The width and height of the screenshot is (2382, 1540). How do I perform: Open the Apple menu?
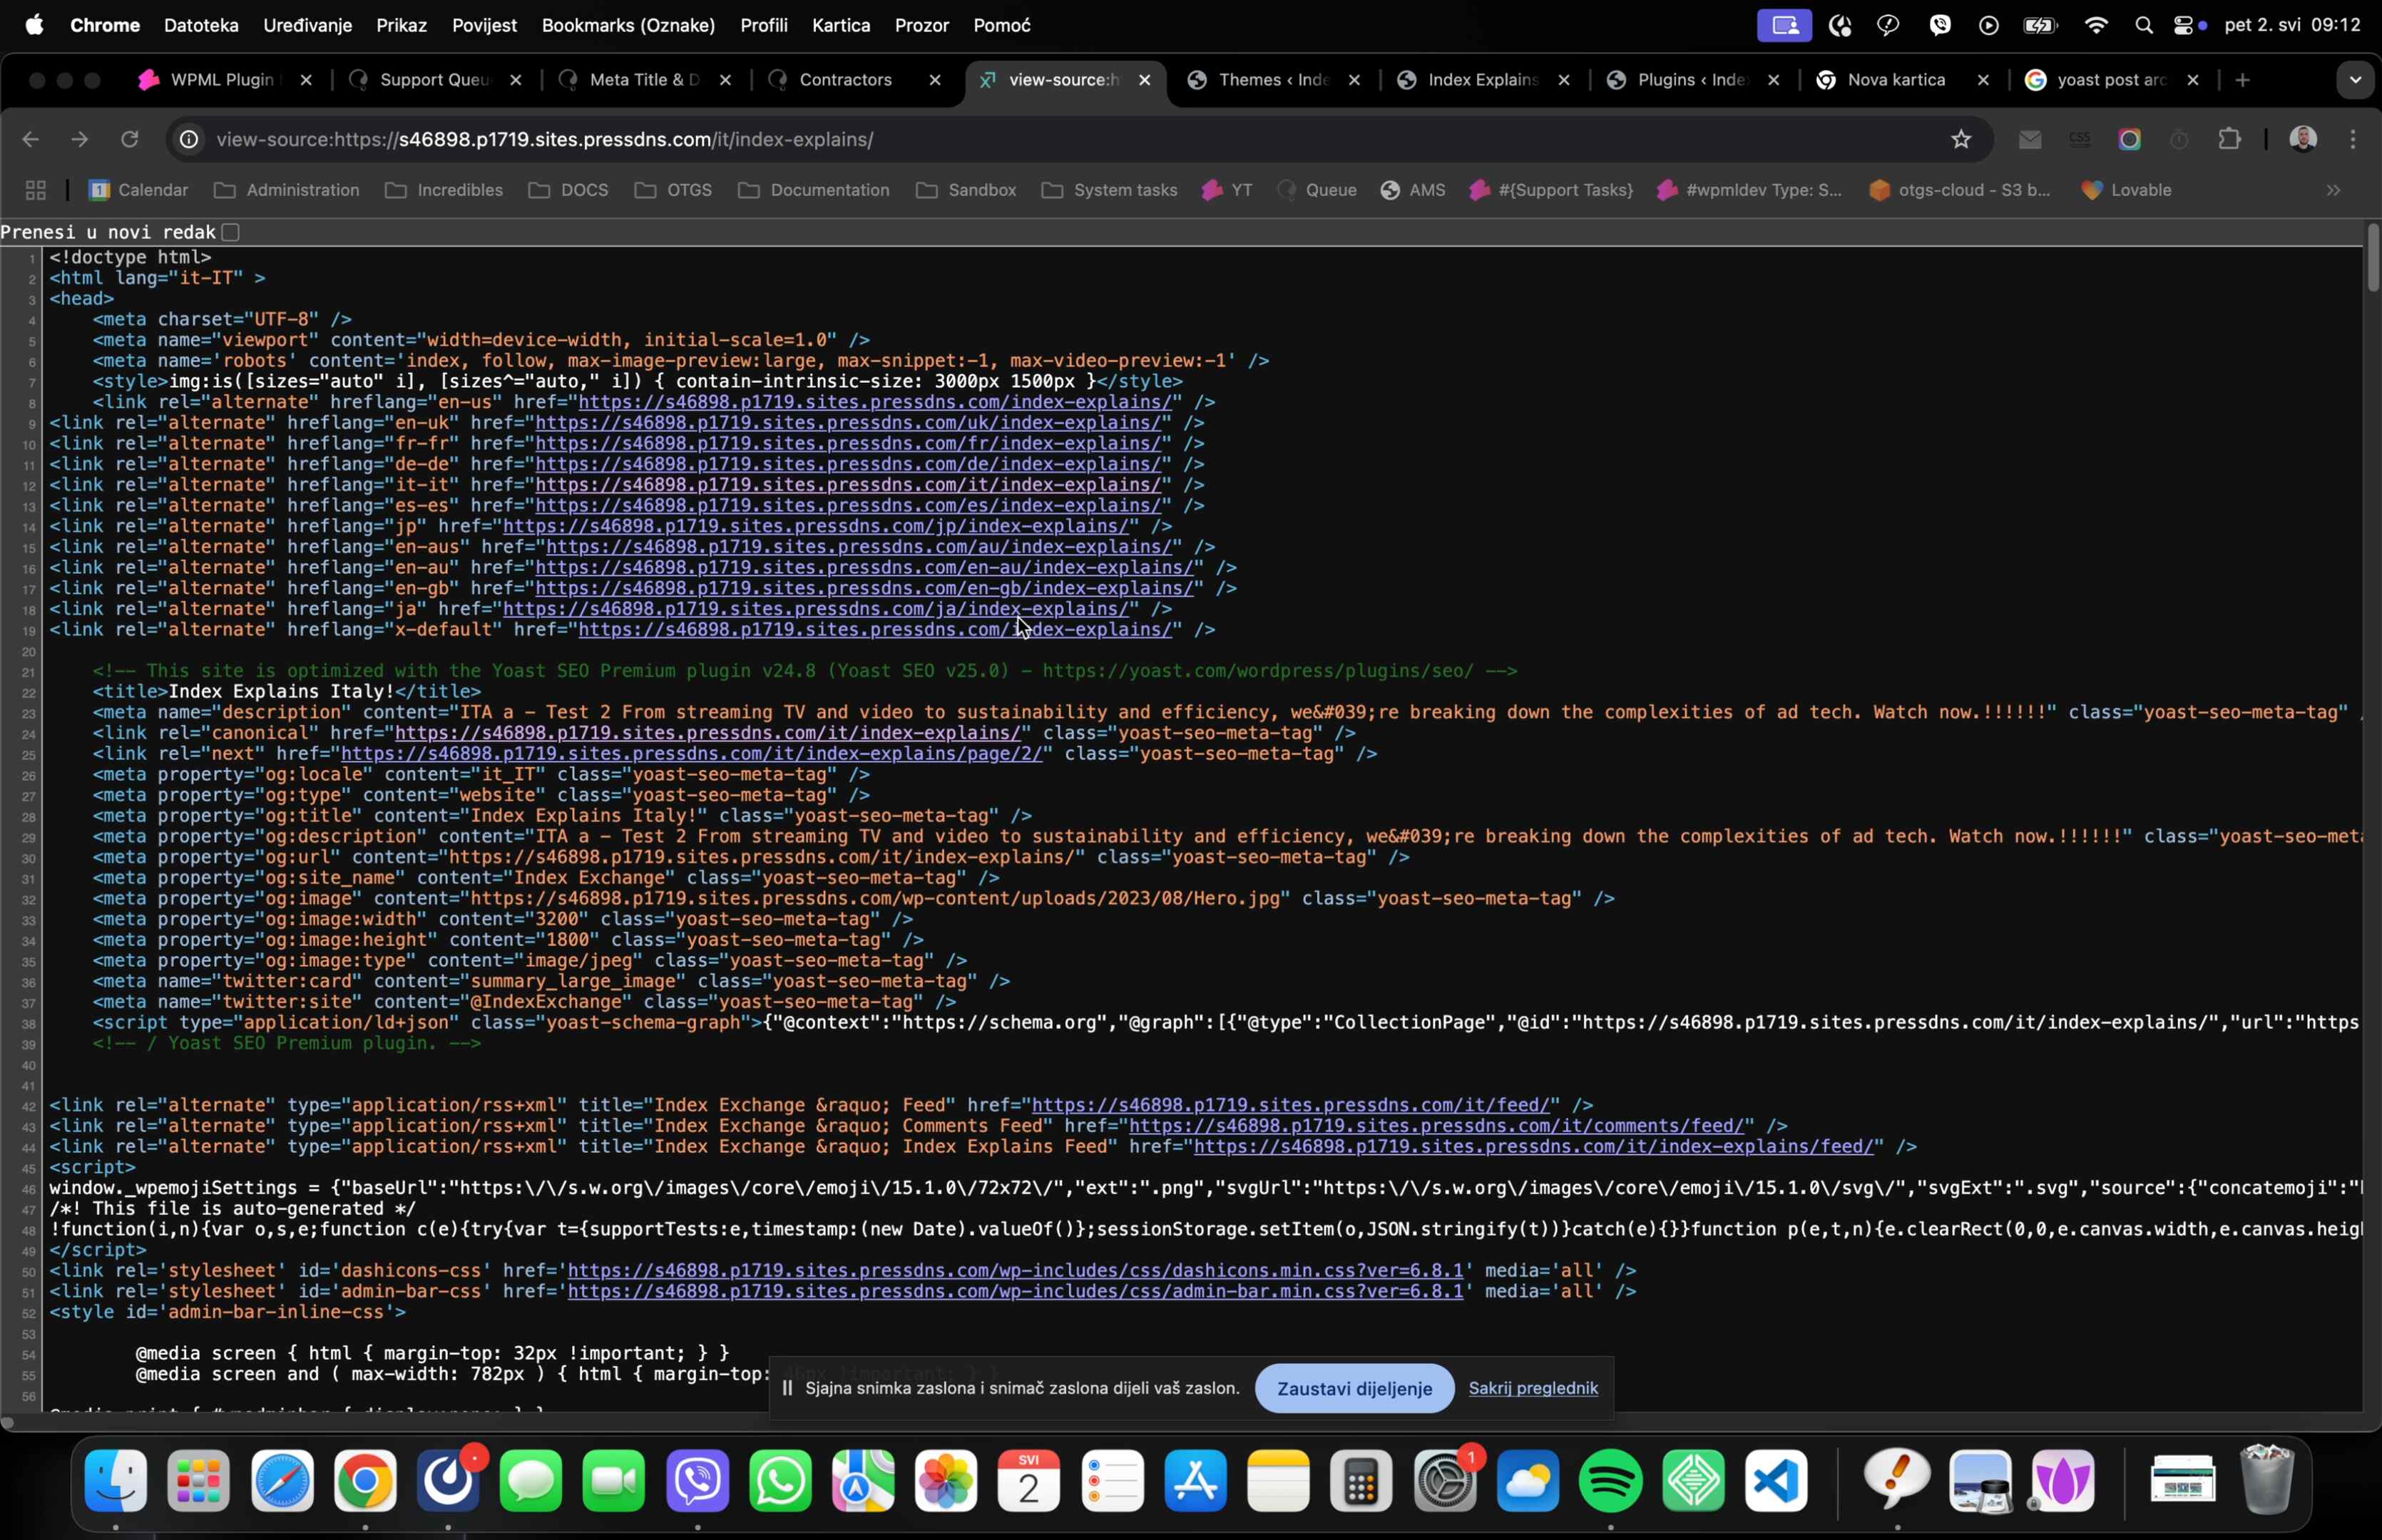point(34,25)
